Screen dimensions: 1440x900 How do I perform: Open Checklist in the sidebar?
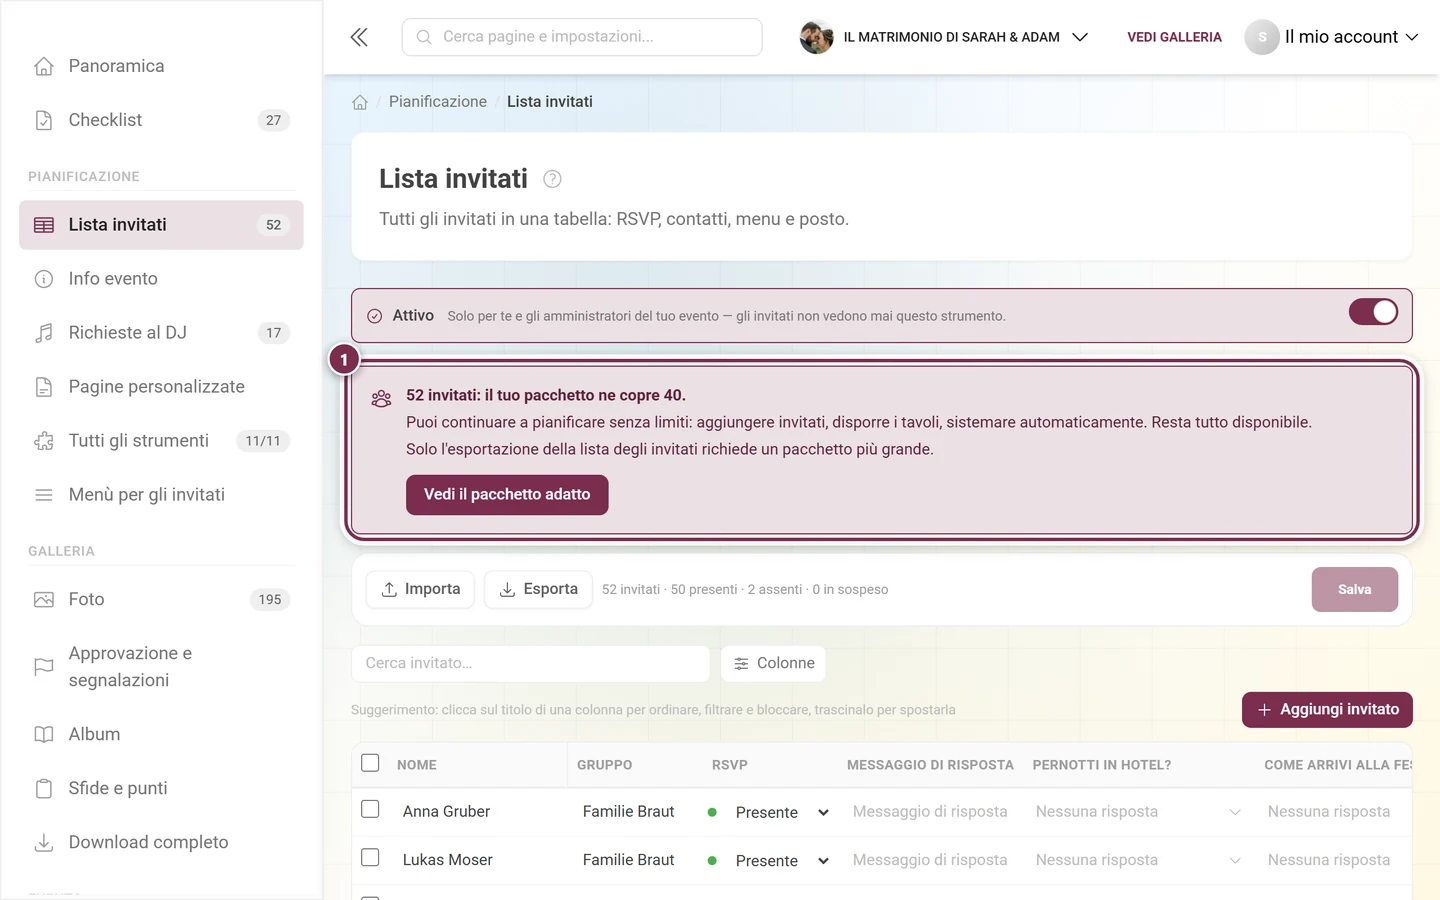(x=161, y=120)
